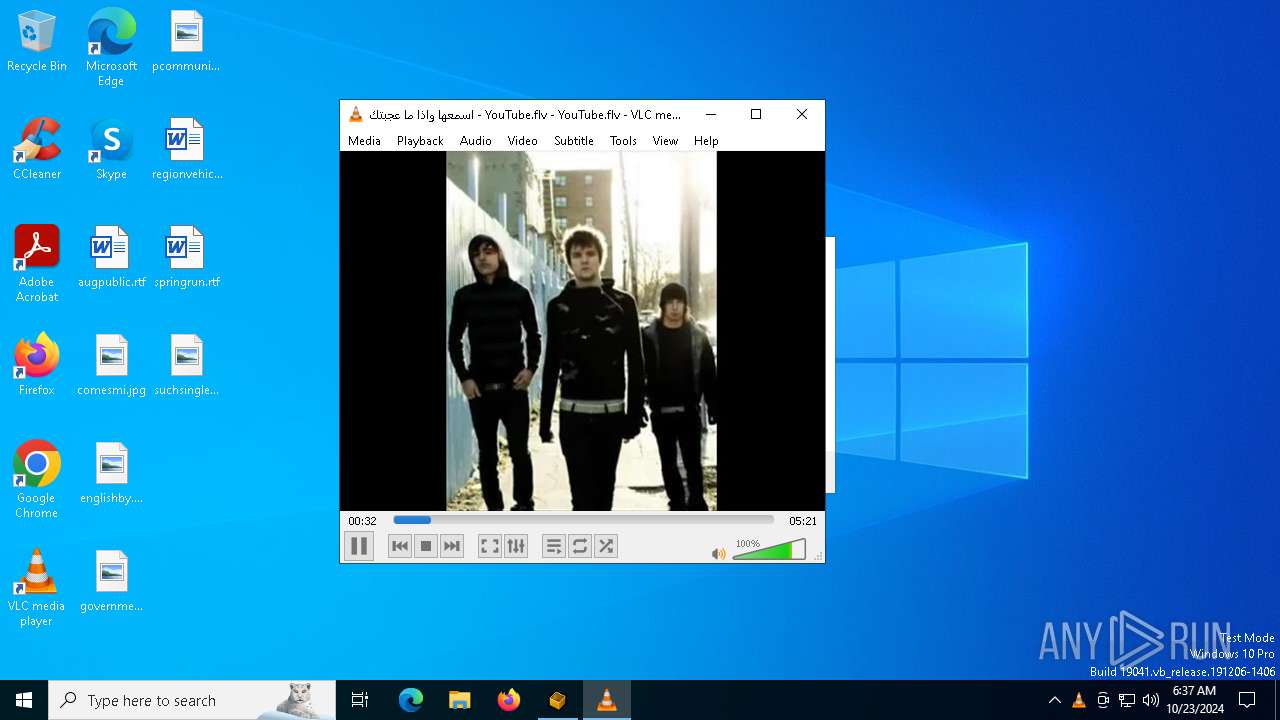
Task: Toggle random shuffle playback in VLC
Action: click(606, 546)
